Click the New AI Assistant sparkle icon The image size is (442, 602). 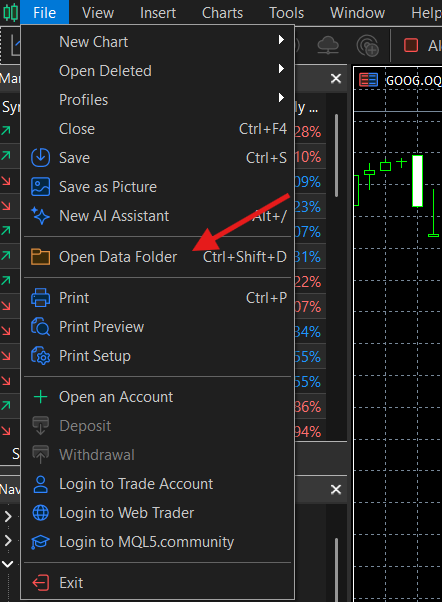click(40, 215)
